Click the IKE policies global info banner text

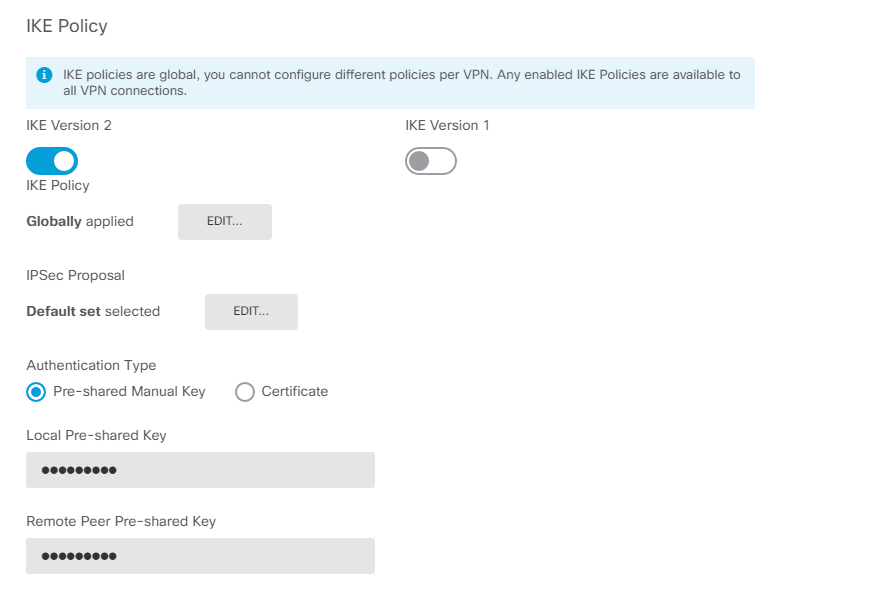[401, 83]
